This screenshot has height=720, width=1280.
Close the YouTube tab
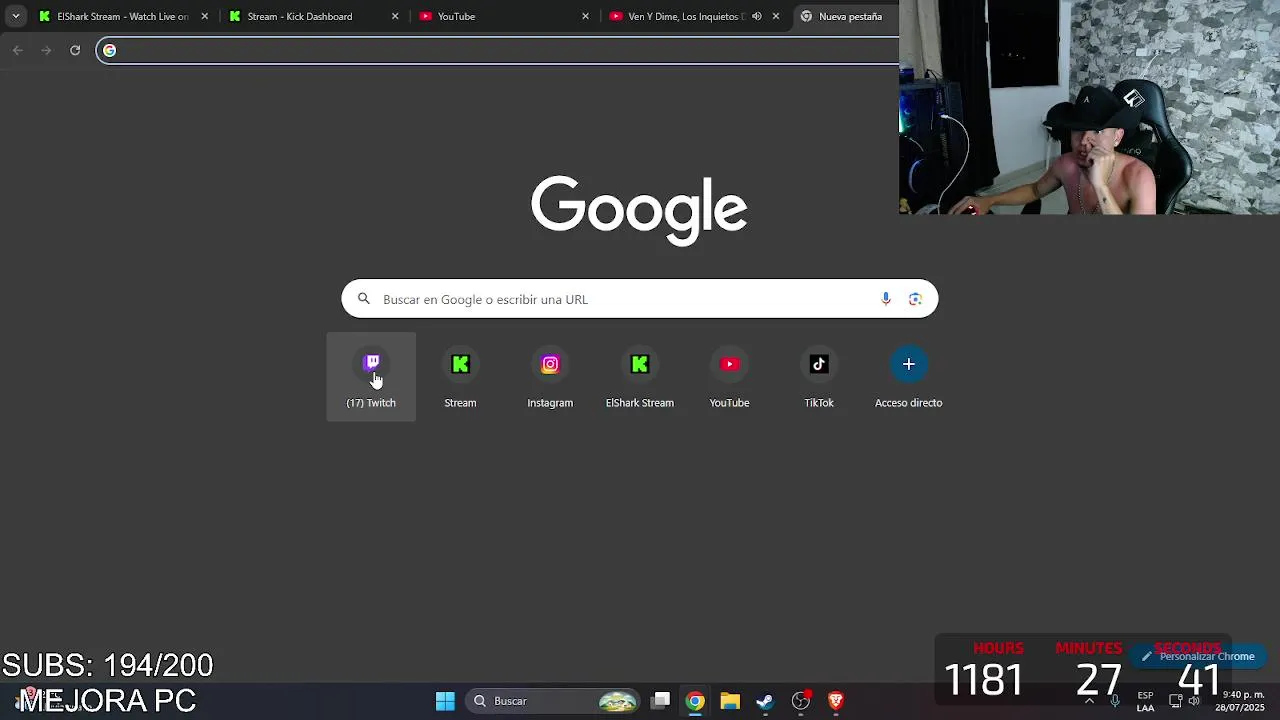coord(585,16)
